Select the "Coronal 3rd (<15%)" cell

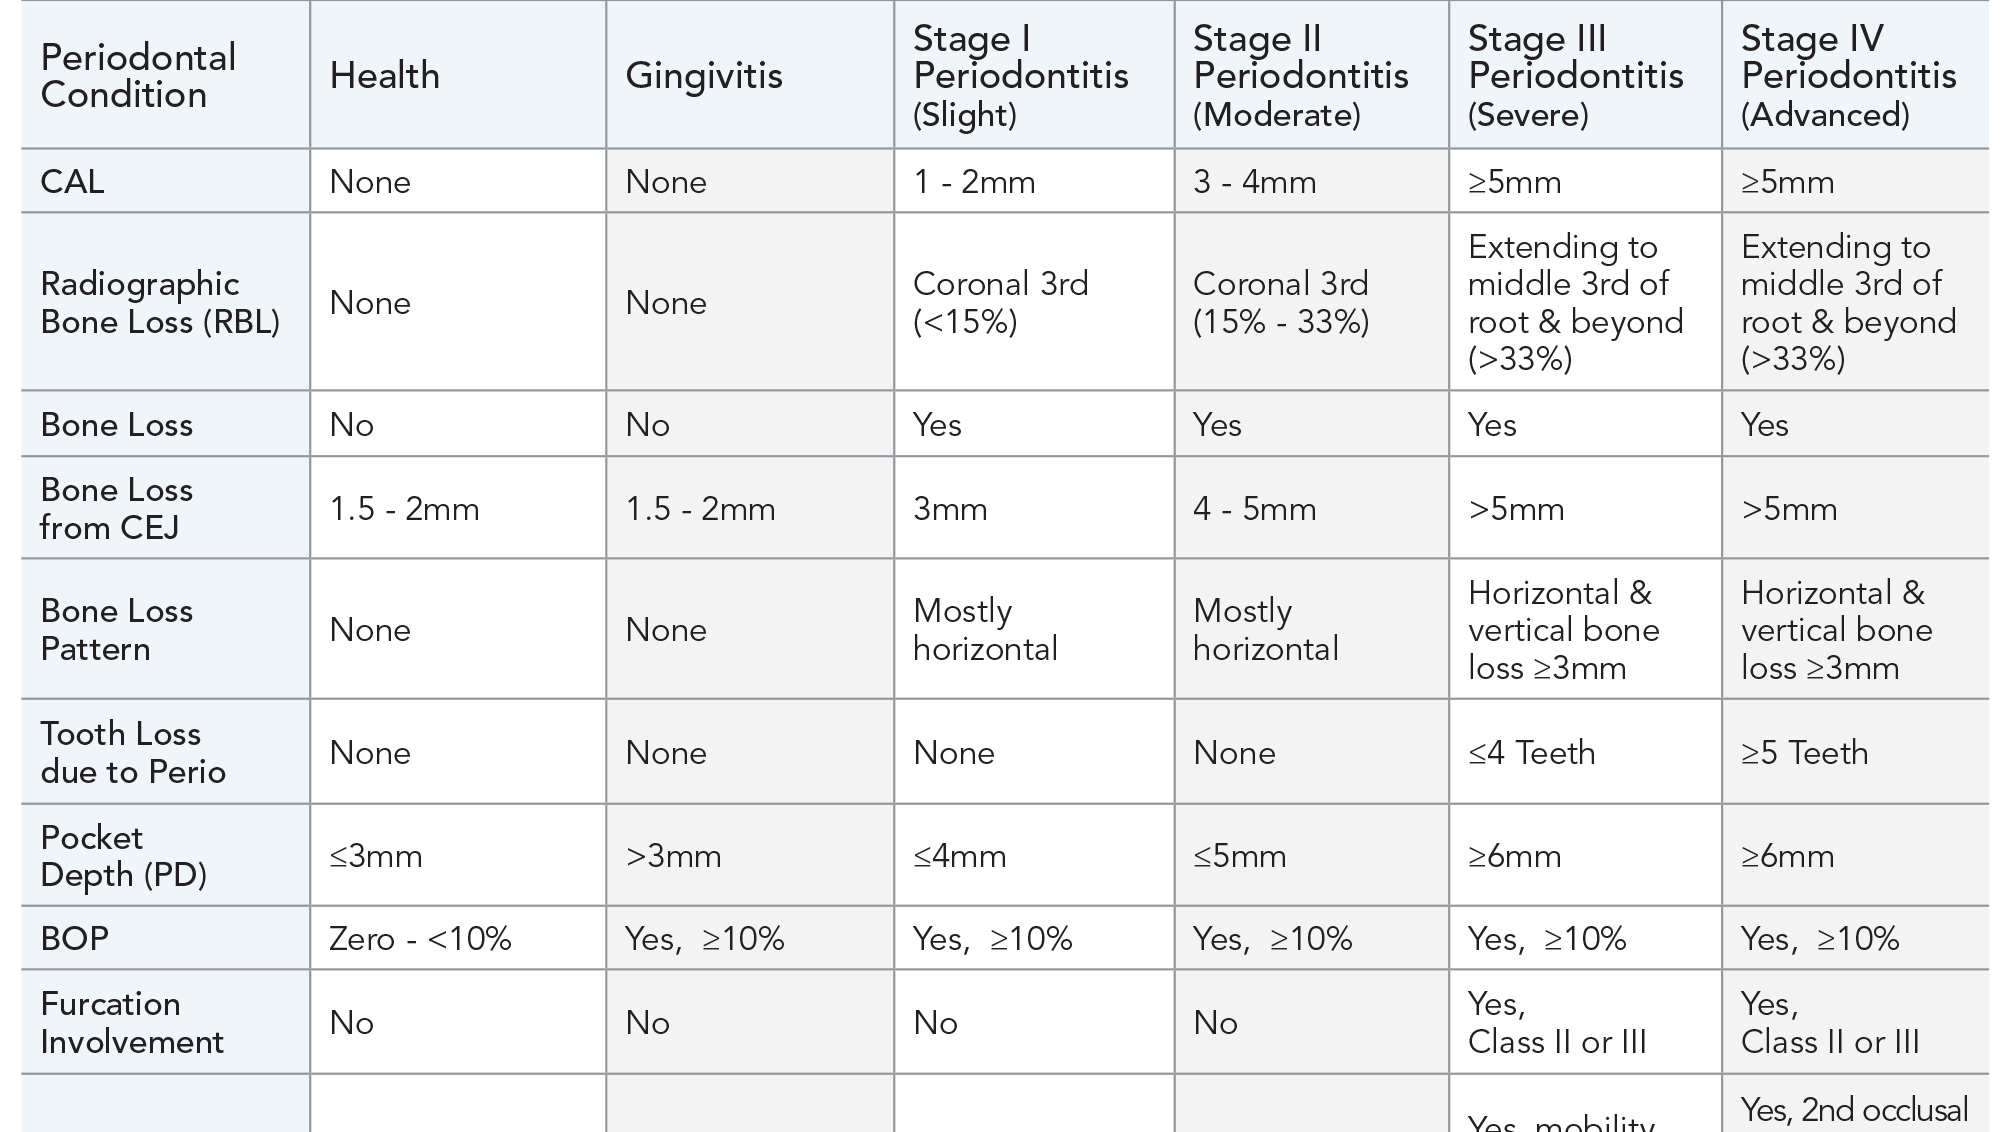(x=1000, y=302)
